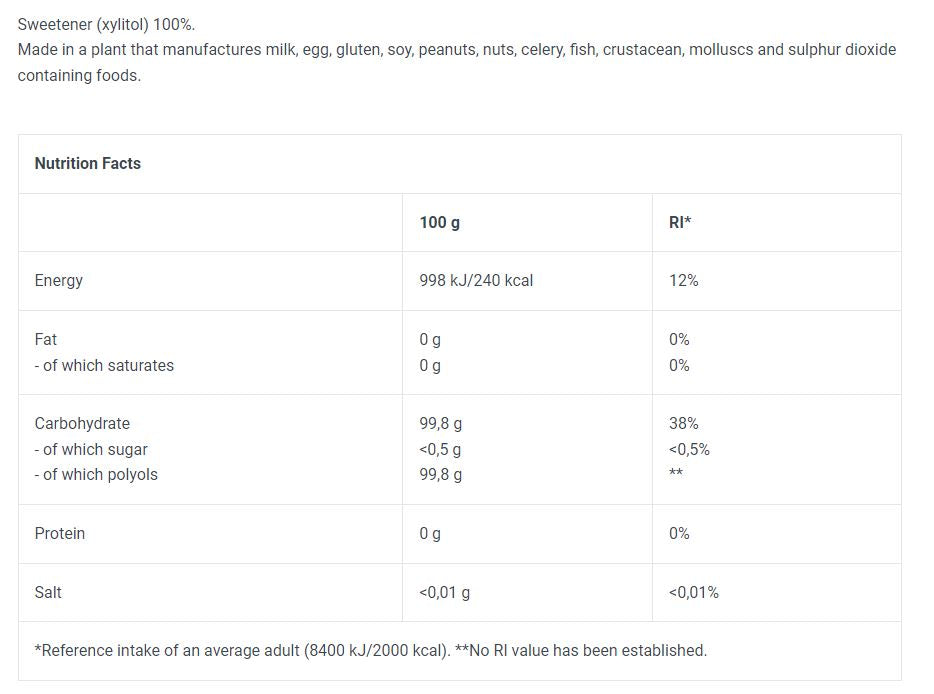Click the RI* column header
This screenshot has height=694, width=934.
tap(680, 222)
